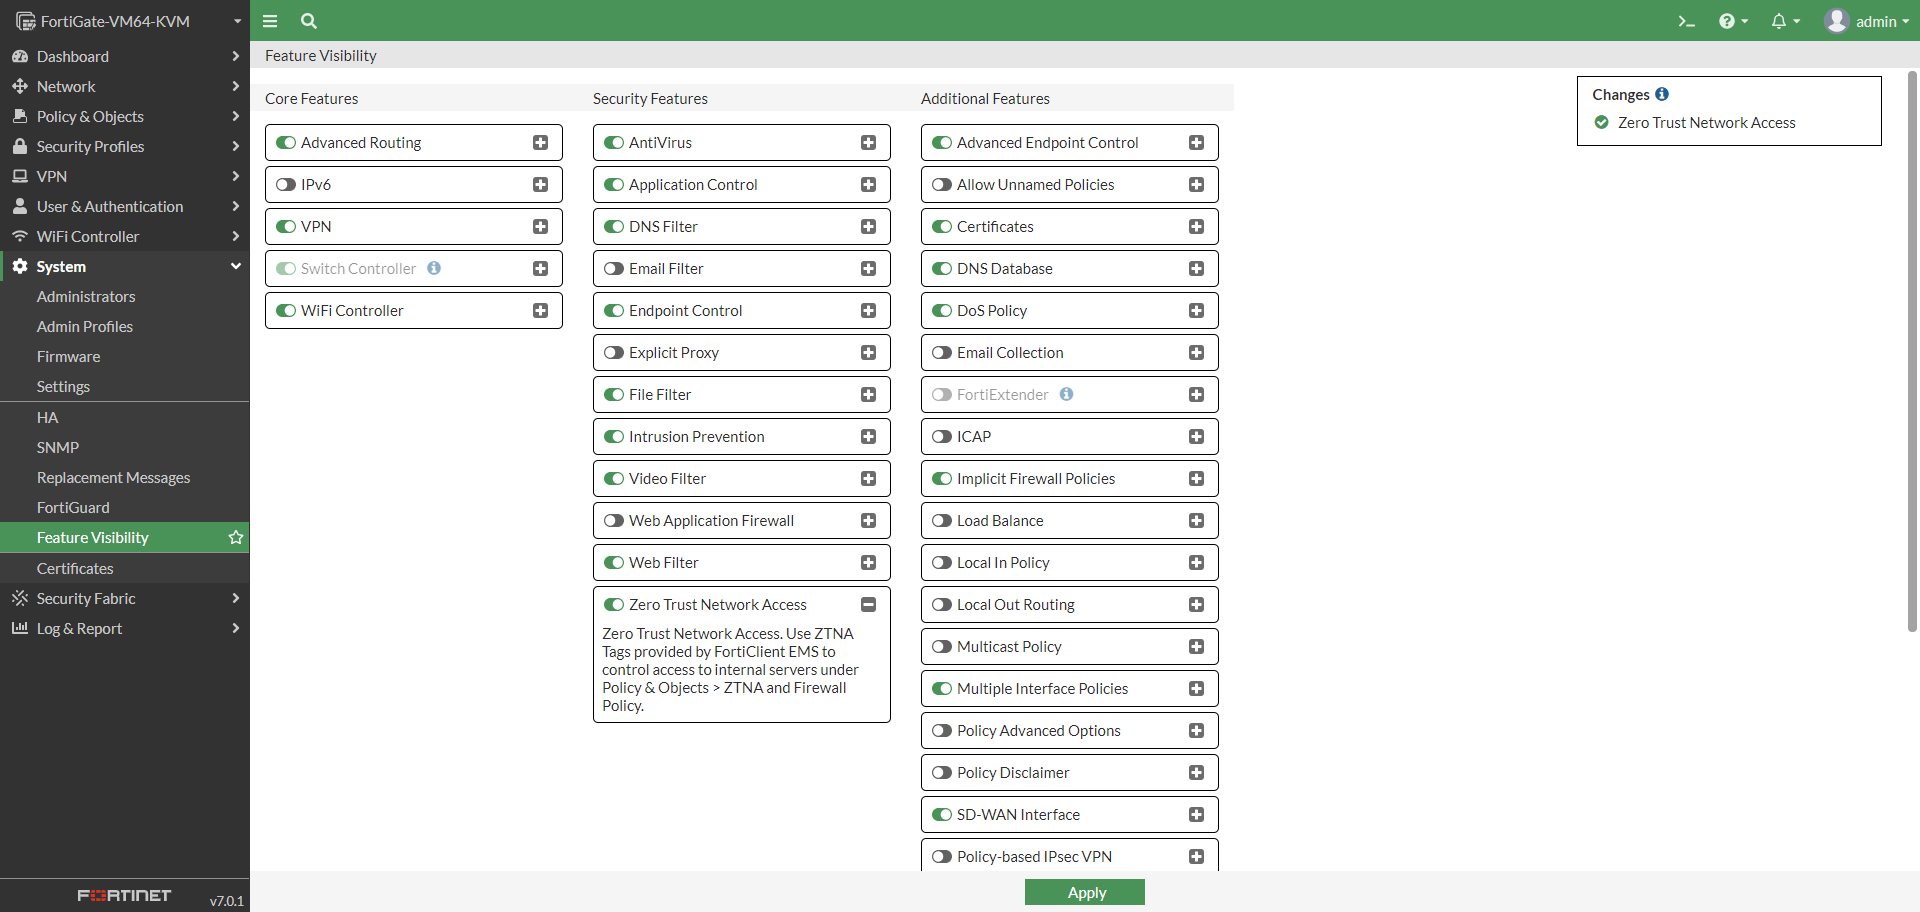1920x912 pixels.
Task: Click the info icon beside Changes
Action: (1662, 94)
